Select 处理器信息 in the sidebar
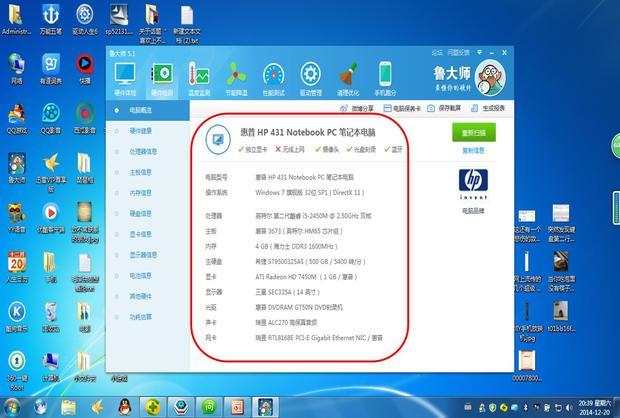 143,151
